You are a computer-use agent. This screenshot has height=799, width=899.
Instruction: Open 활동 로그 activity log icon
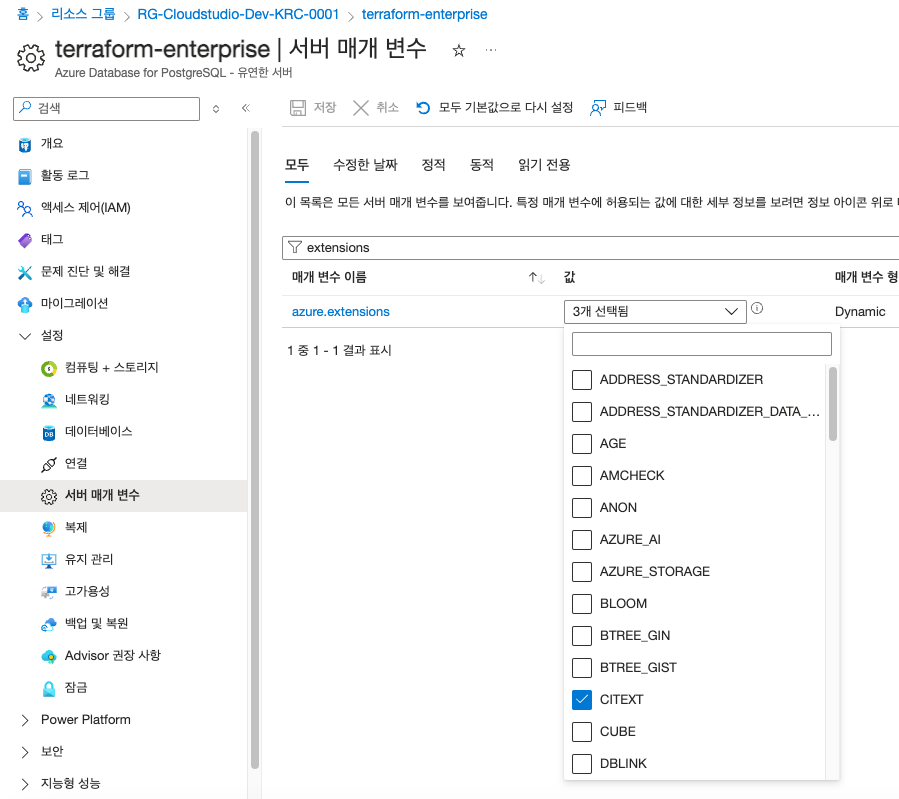(x=25, y=177)
